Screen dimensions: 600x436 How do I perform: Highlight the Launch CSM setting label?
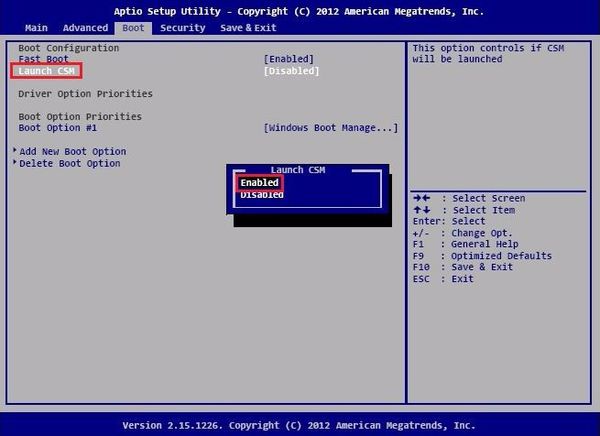[x=46, y=71]
